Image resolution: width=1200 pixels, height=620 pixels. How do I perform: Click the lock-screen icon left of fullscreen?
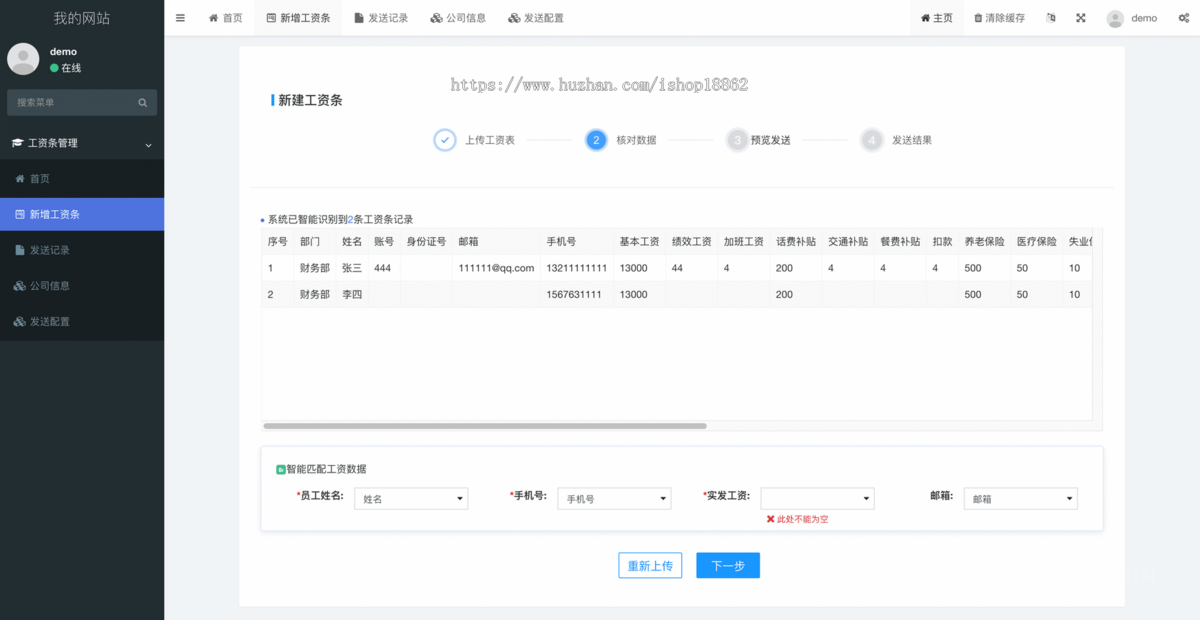1051,17
